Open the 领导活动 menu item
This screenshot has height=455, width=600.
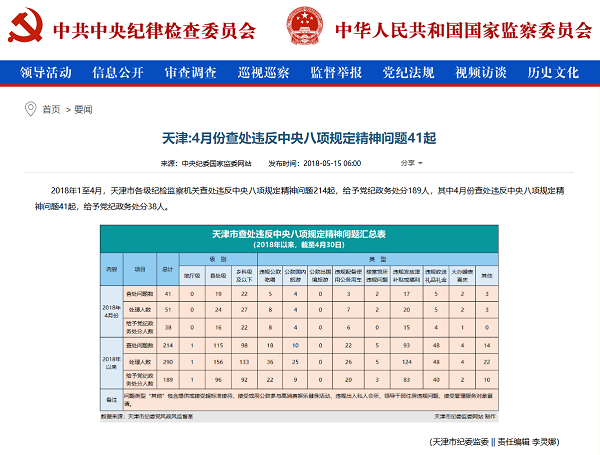click(46, 72)
